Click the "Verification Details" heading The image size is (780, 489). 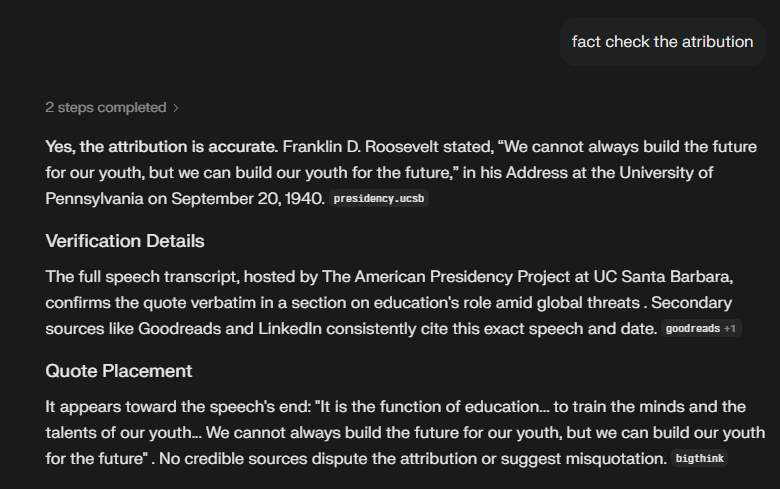click(125, 241)
